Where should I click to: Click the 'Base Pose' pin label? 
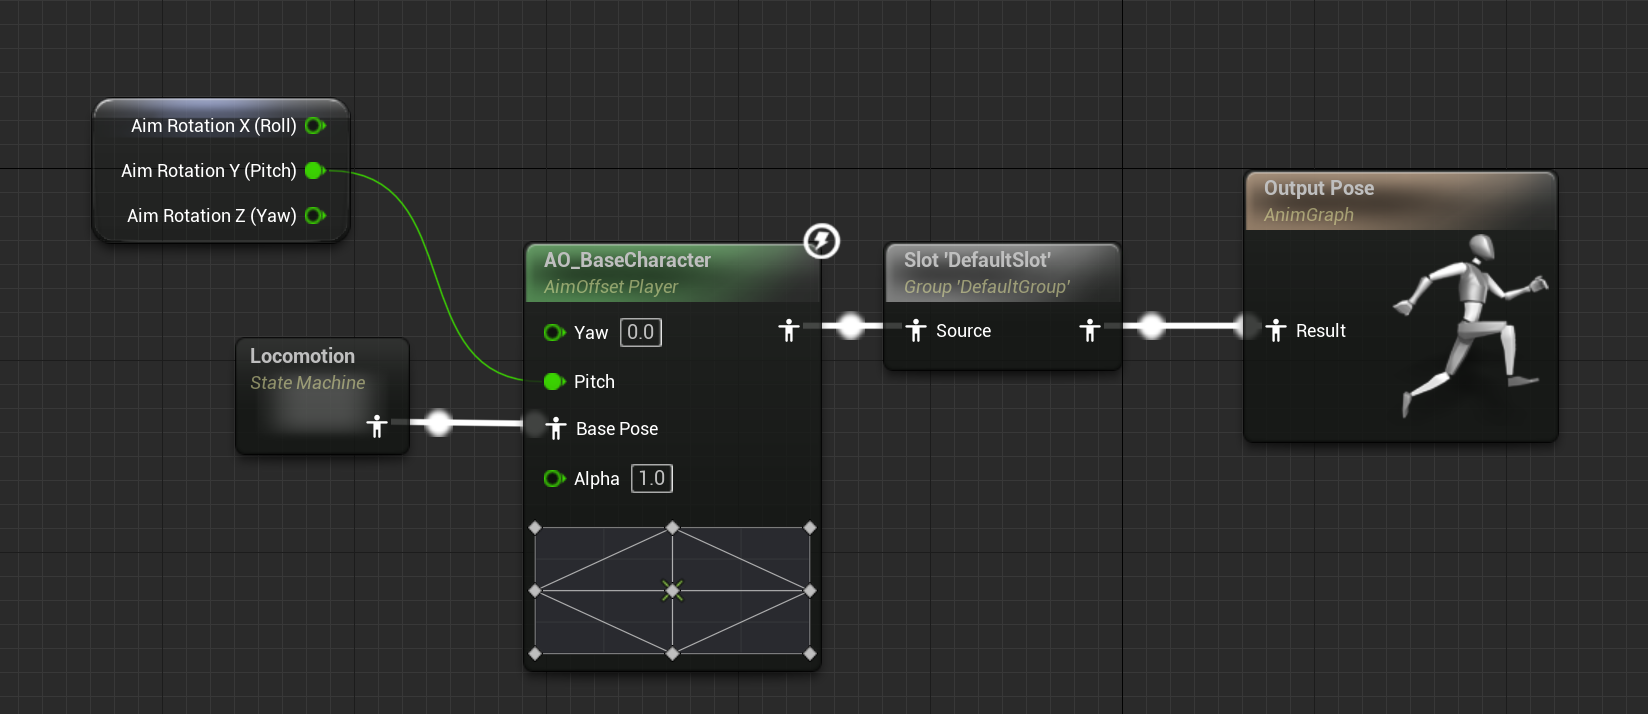click(617, 429)
